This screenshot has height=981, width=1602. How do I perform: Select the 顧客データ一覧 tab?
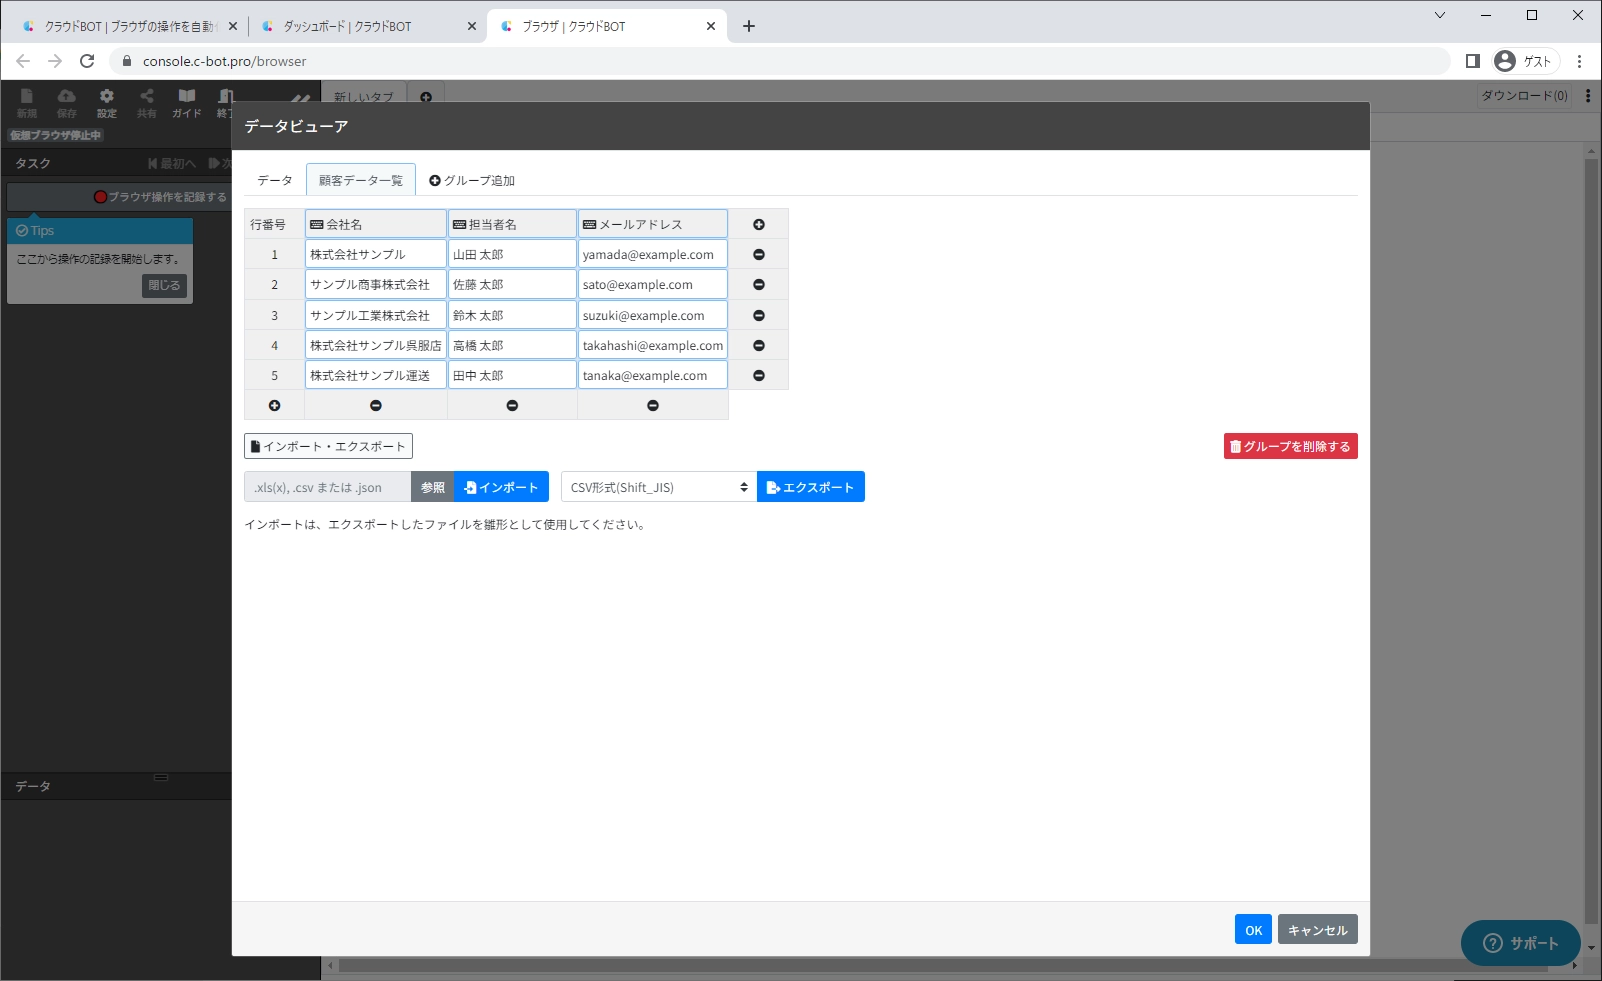pos(360,180)
